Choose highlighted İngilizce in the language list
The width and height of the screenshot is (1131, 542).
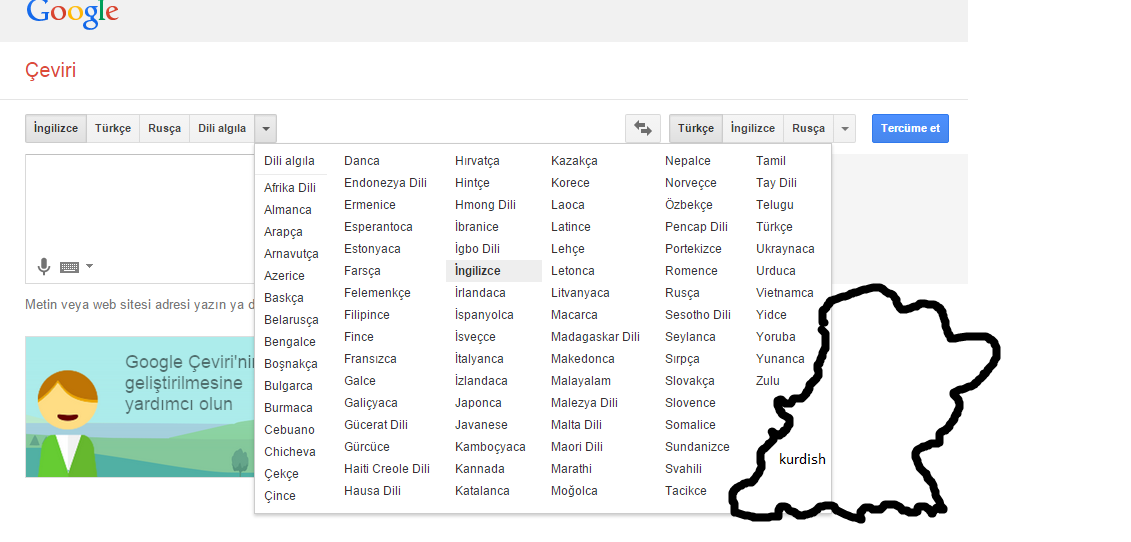coord(478,271)
